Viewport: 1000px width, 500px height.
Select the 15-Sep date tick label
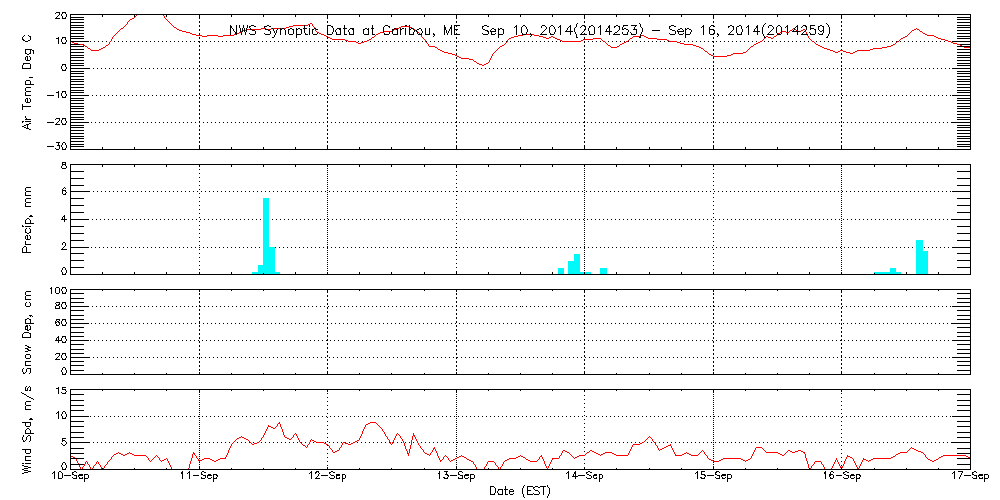(713, 477)
